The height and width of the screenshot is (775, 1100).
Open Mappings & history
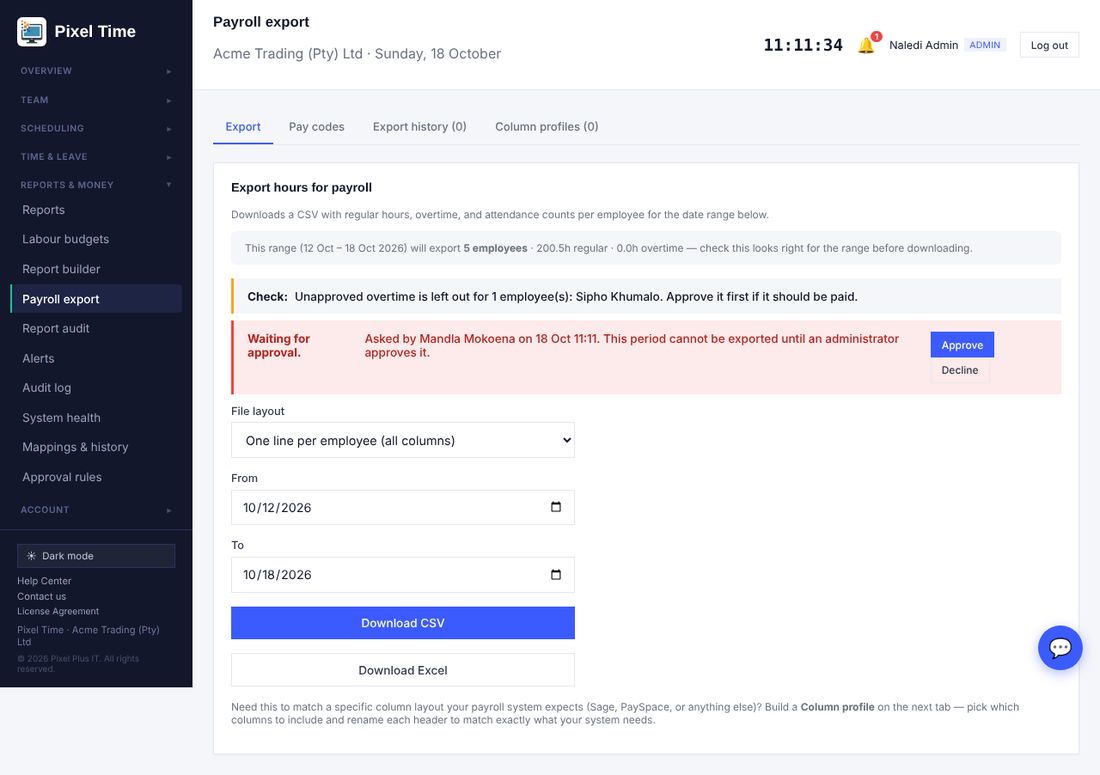tap(96, 447)
